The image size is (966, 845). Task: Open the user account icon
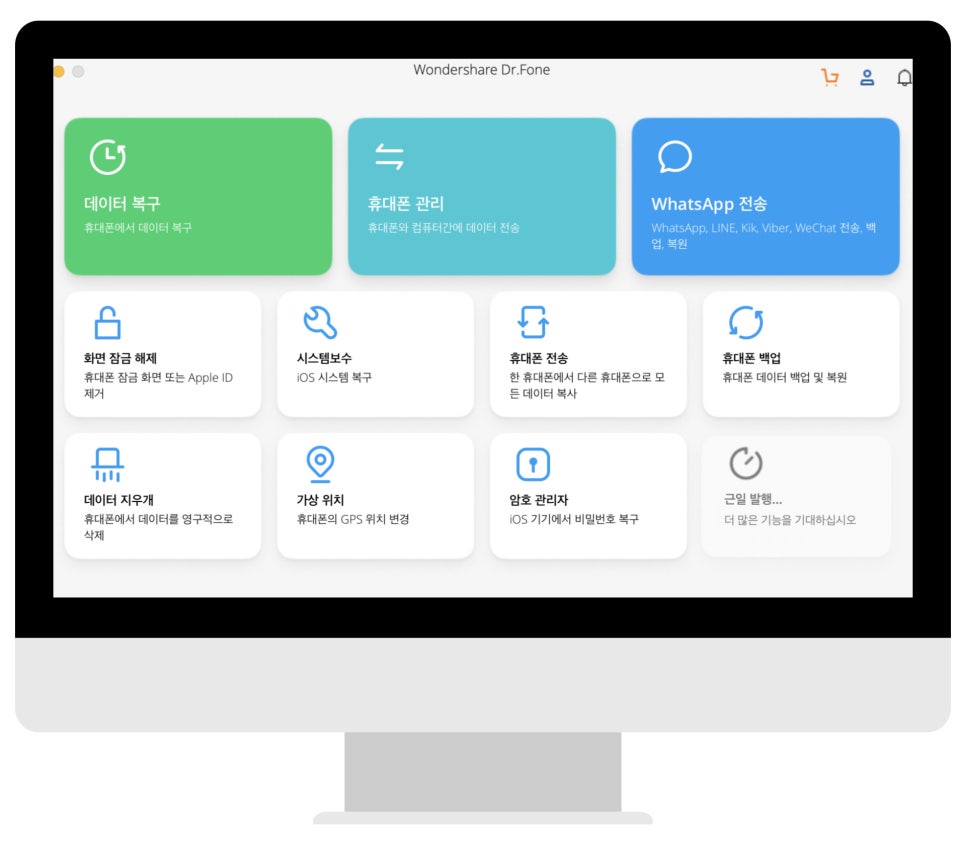(x=867, y=78)
